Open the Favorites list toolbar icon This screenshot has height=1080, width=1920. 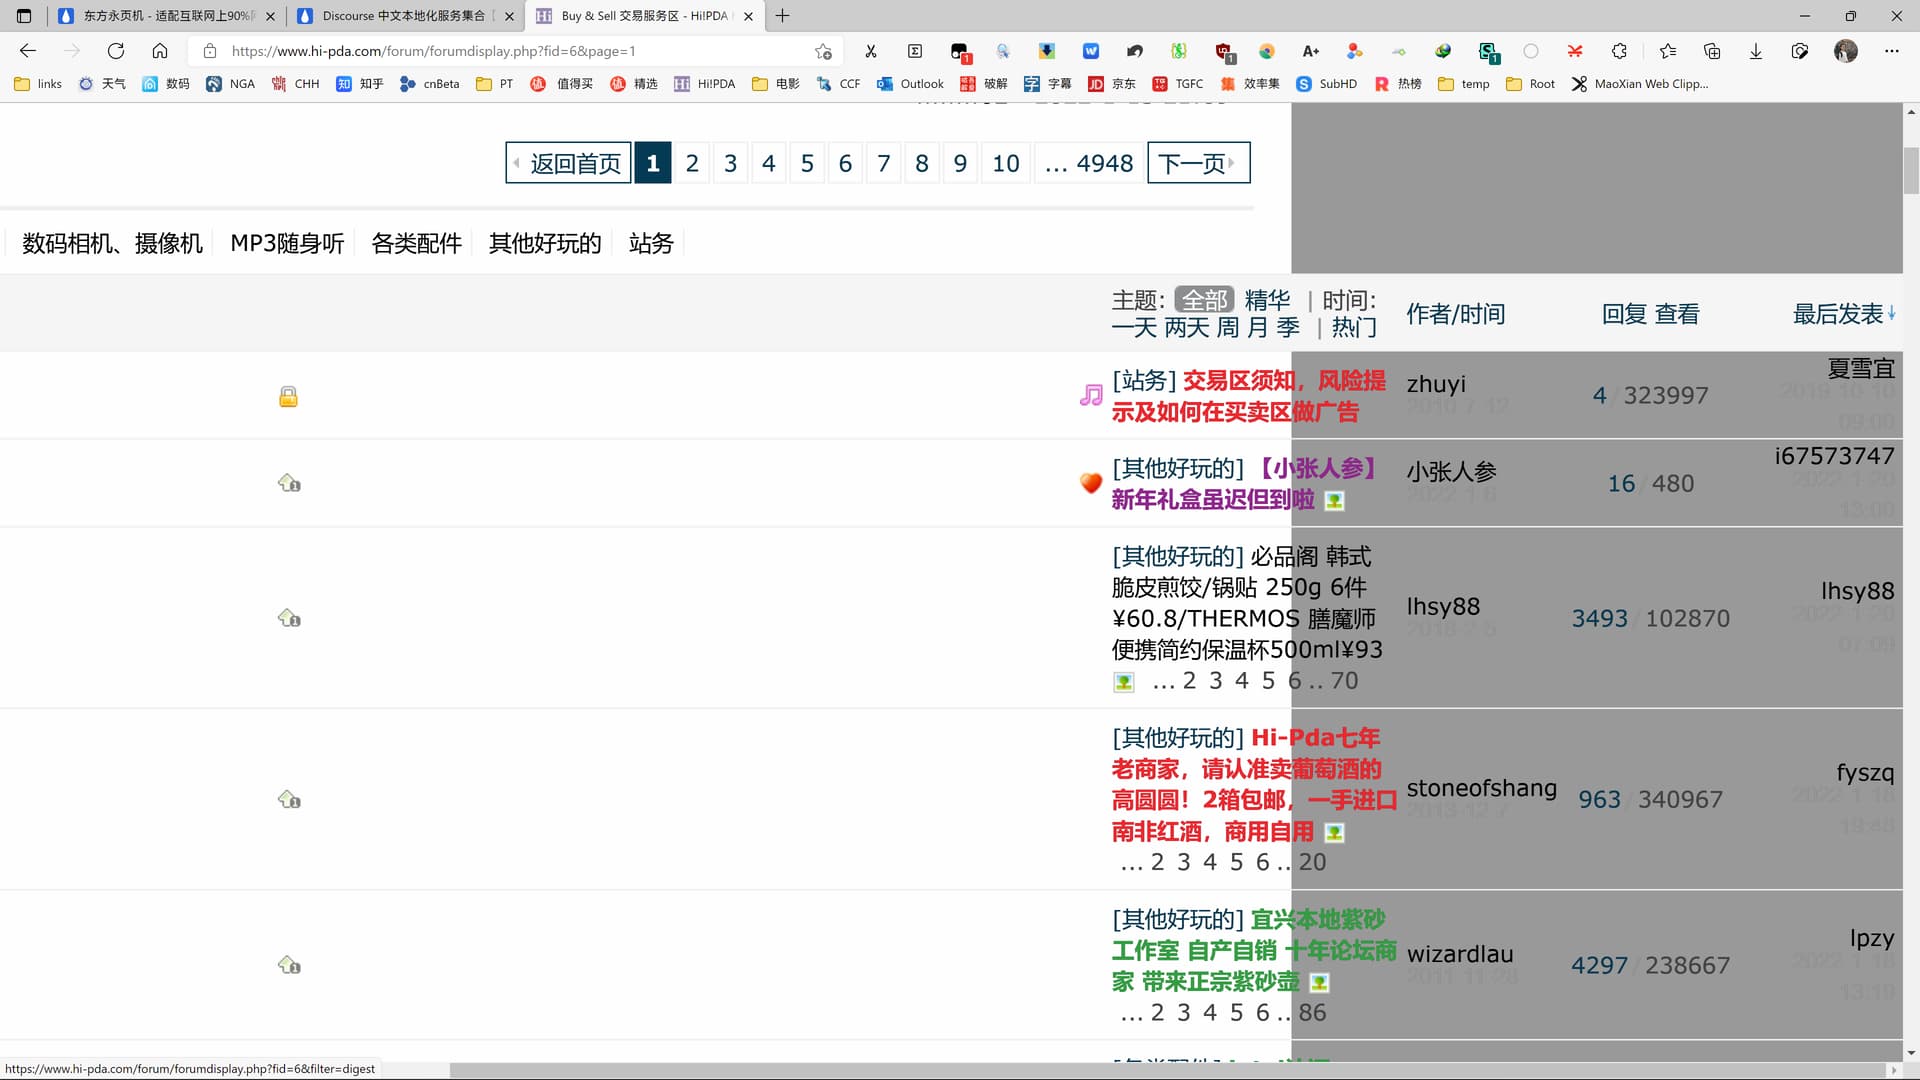pyautogui.click(x=1667, y=51)
